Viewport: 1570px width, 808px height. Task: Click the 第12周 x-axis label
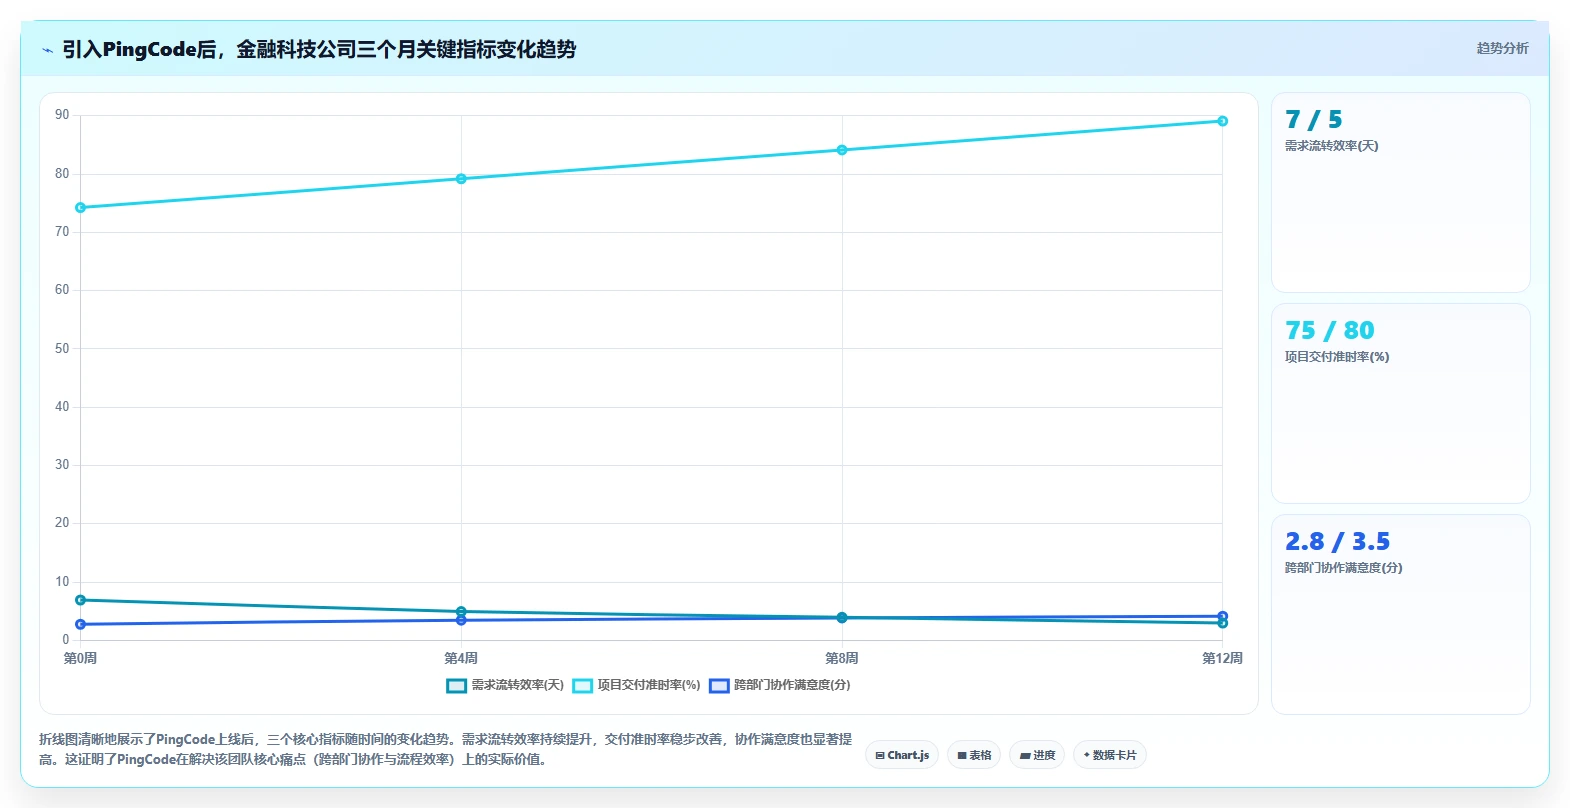point(1222,658)
